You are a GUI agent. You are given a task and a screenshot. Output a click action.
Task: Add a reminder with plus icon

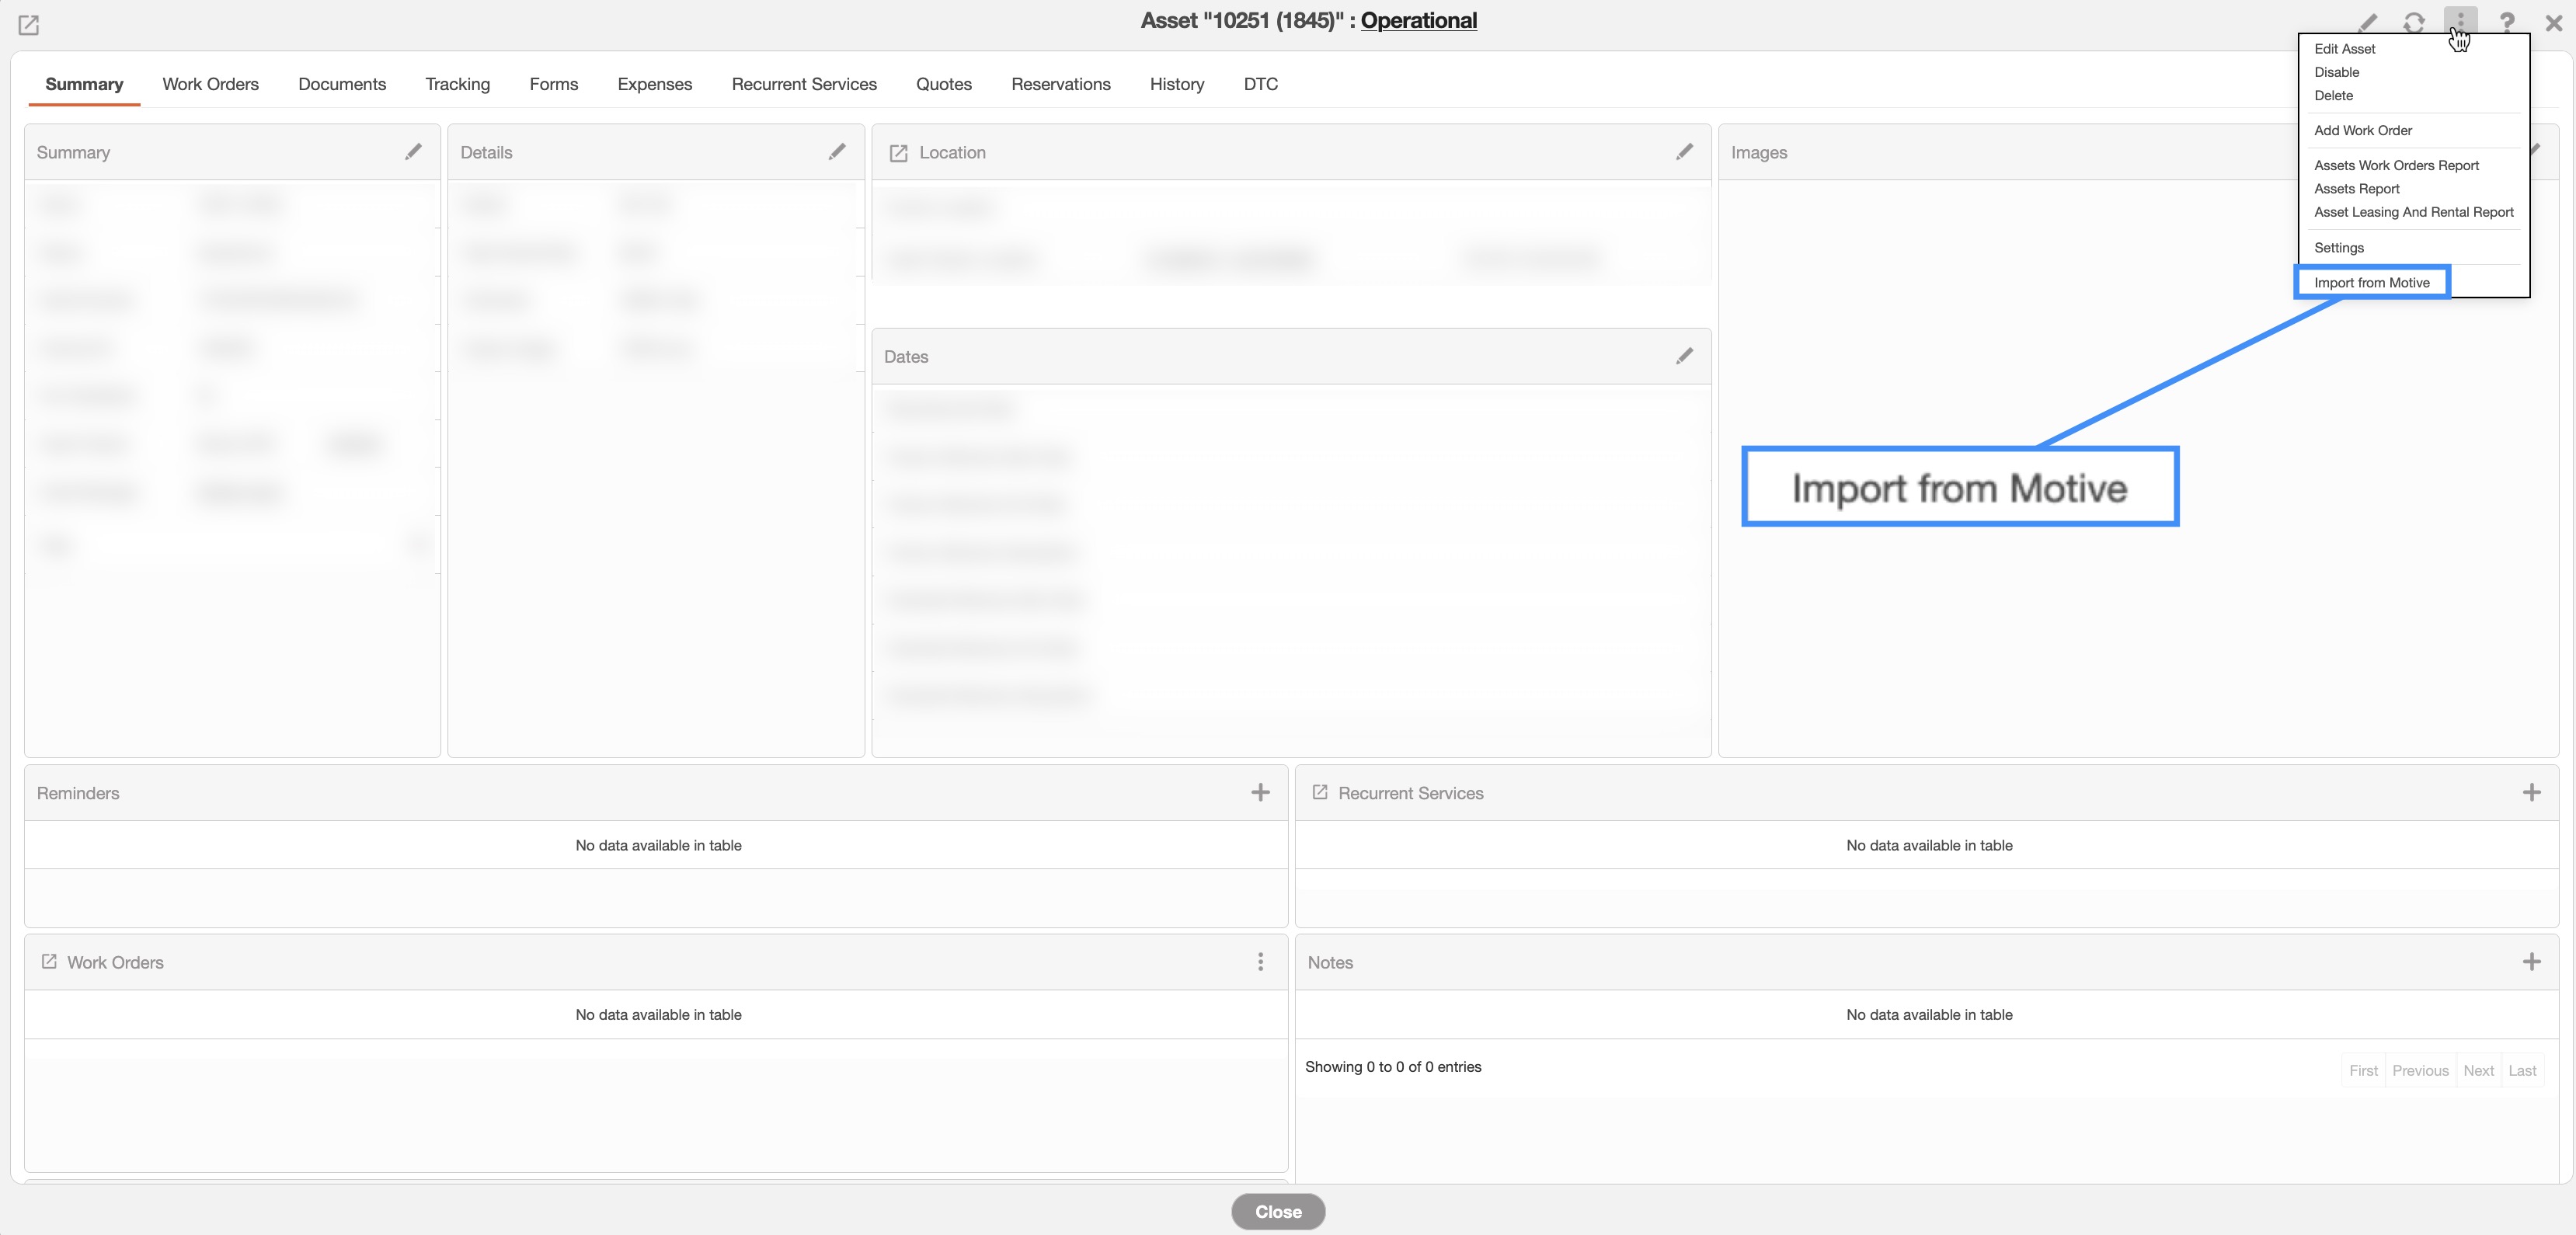[1260, 793]
